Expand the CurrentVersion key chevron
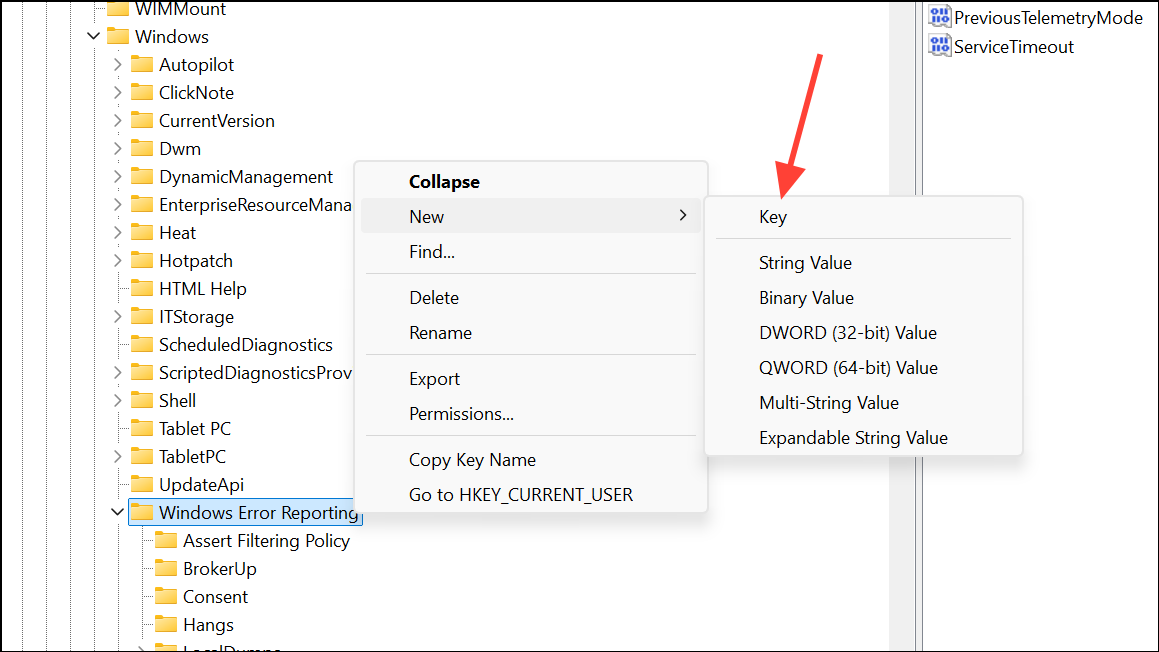The width and height of the screenshot is (1159, 652). (118, 121)
